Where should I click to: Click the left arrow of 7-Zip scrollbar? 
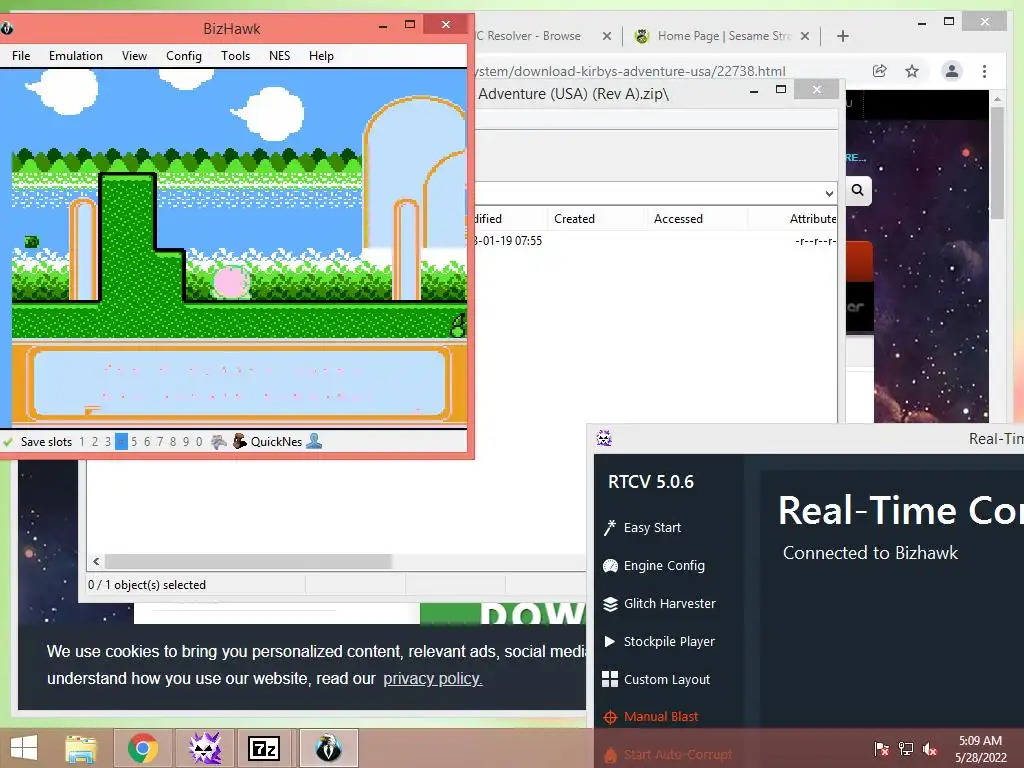[x=96, y=562]
